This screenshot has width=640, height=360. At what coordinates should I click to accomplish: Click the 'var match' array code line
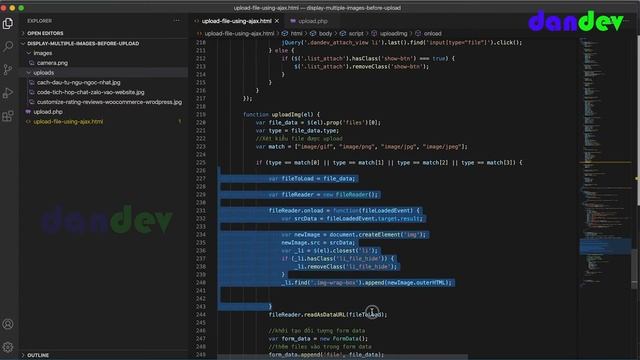coord(362,147)
